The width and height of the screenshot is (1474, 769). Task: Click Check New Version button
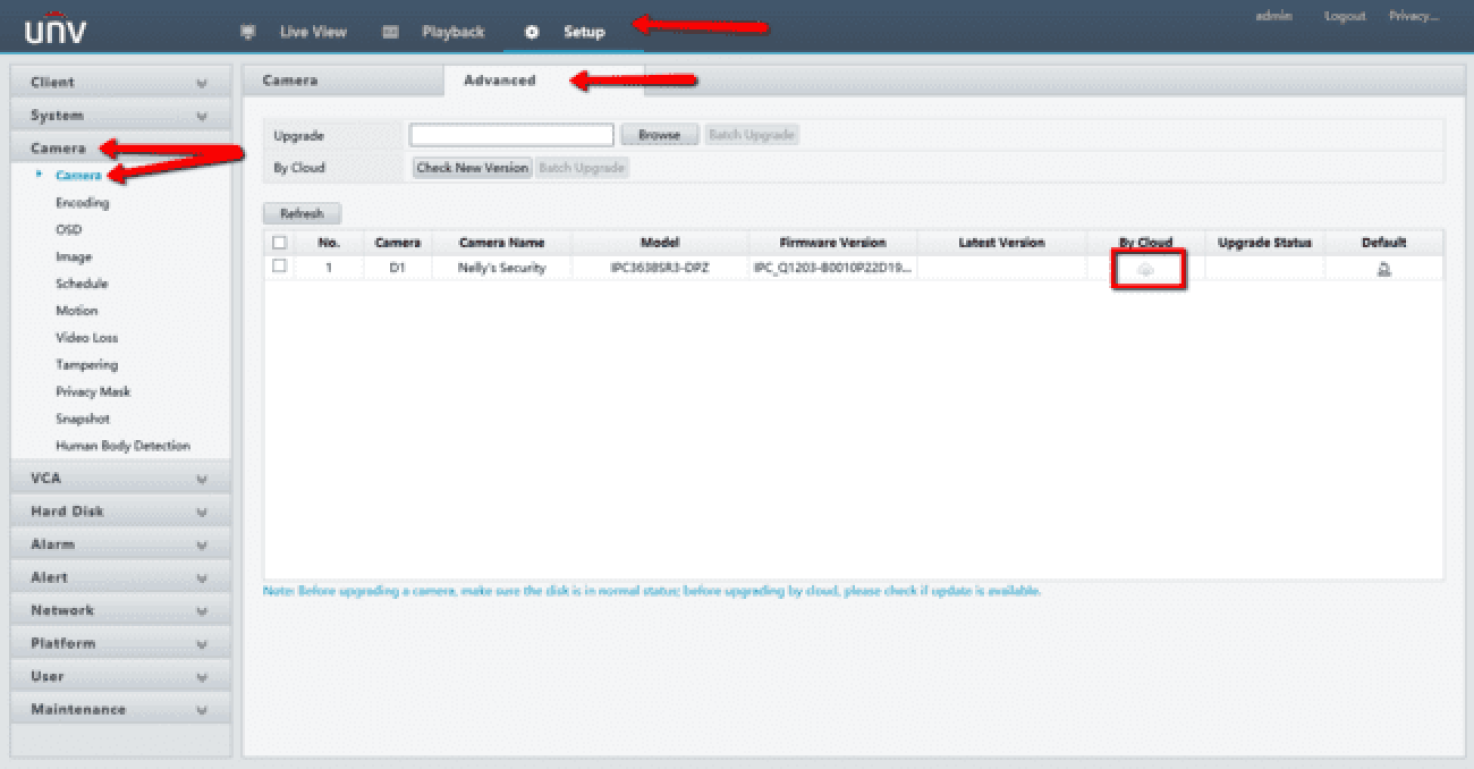click(472, 168)
